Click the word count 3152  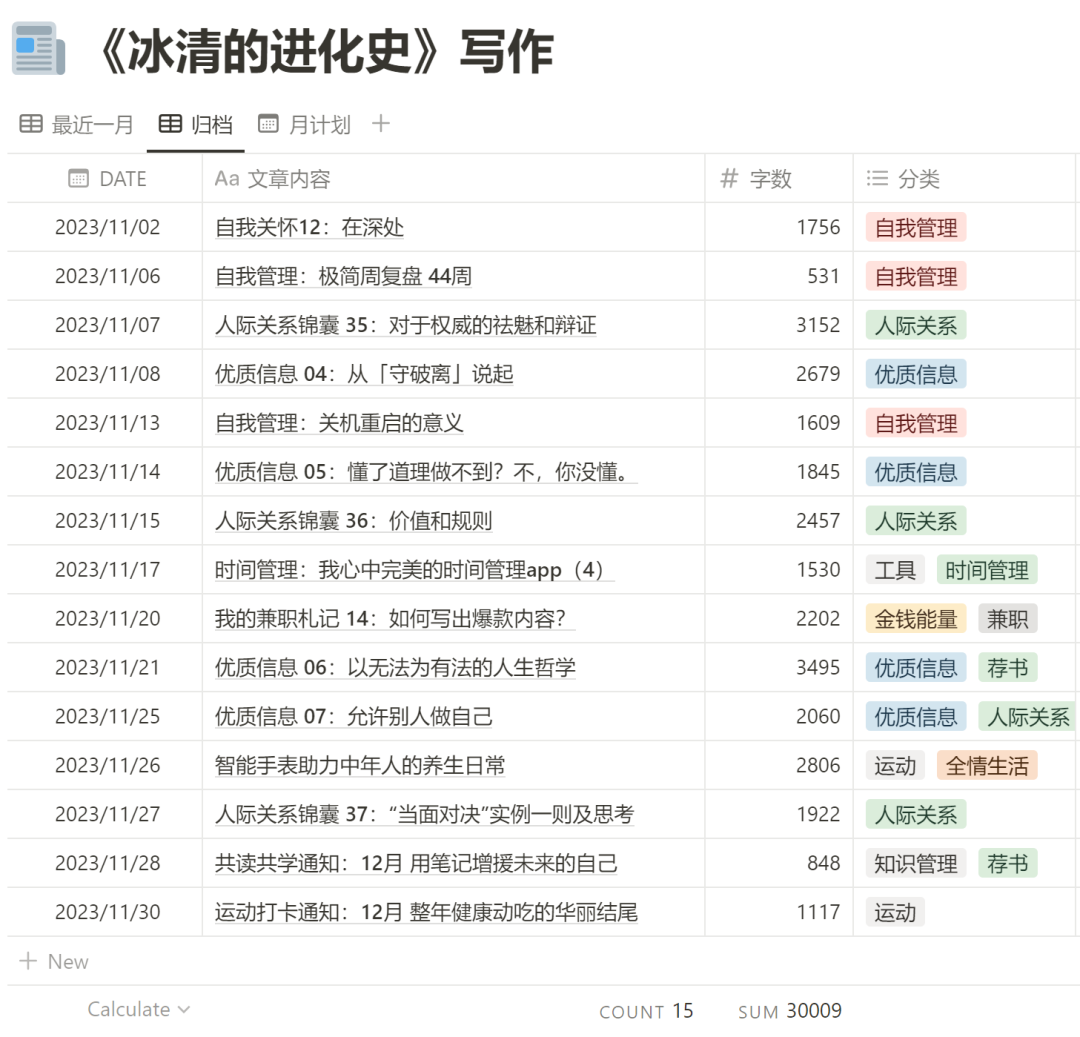point(818,325)
